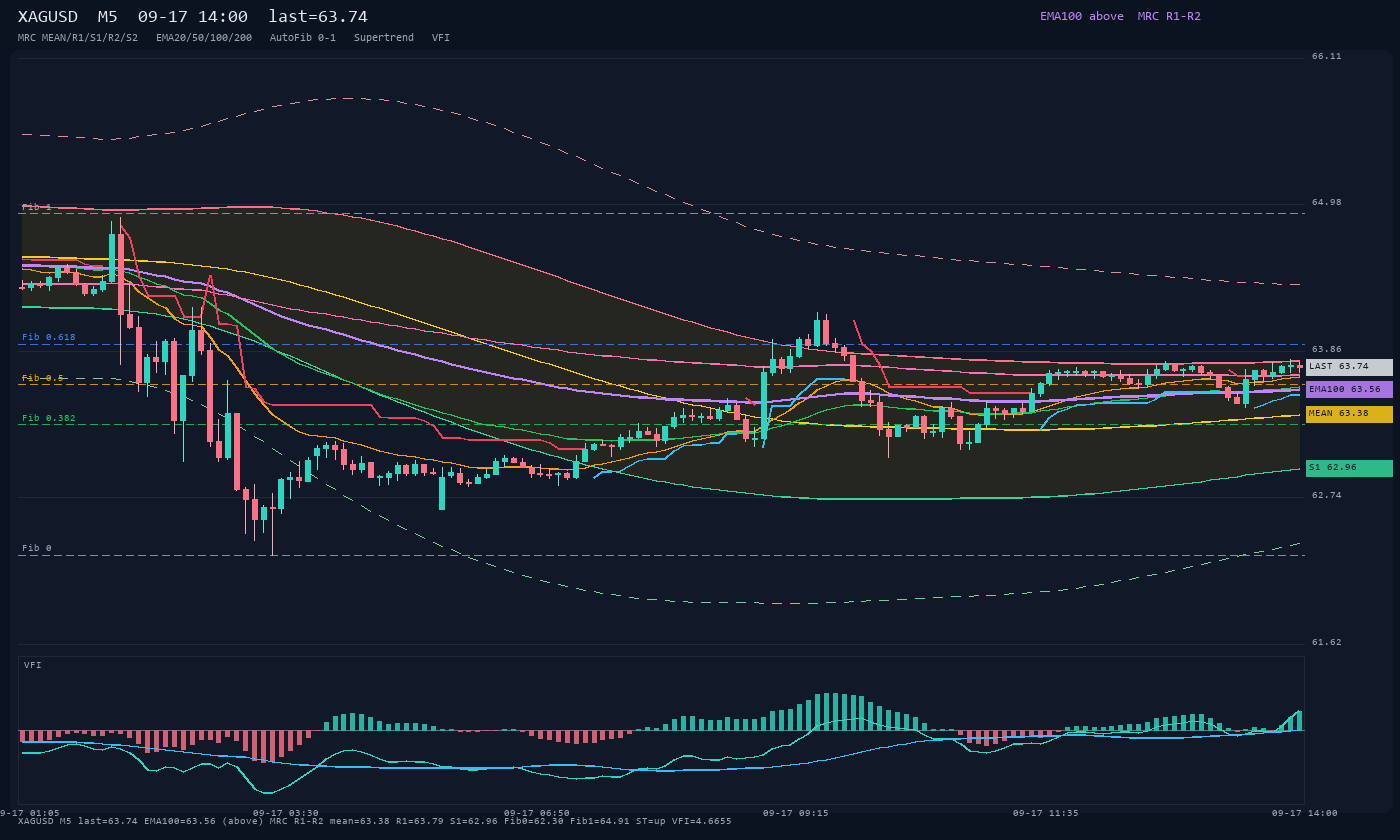Click the M5 timeframe in title
Screen dimensions: 1400x840
[x=108, y=17]
